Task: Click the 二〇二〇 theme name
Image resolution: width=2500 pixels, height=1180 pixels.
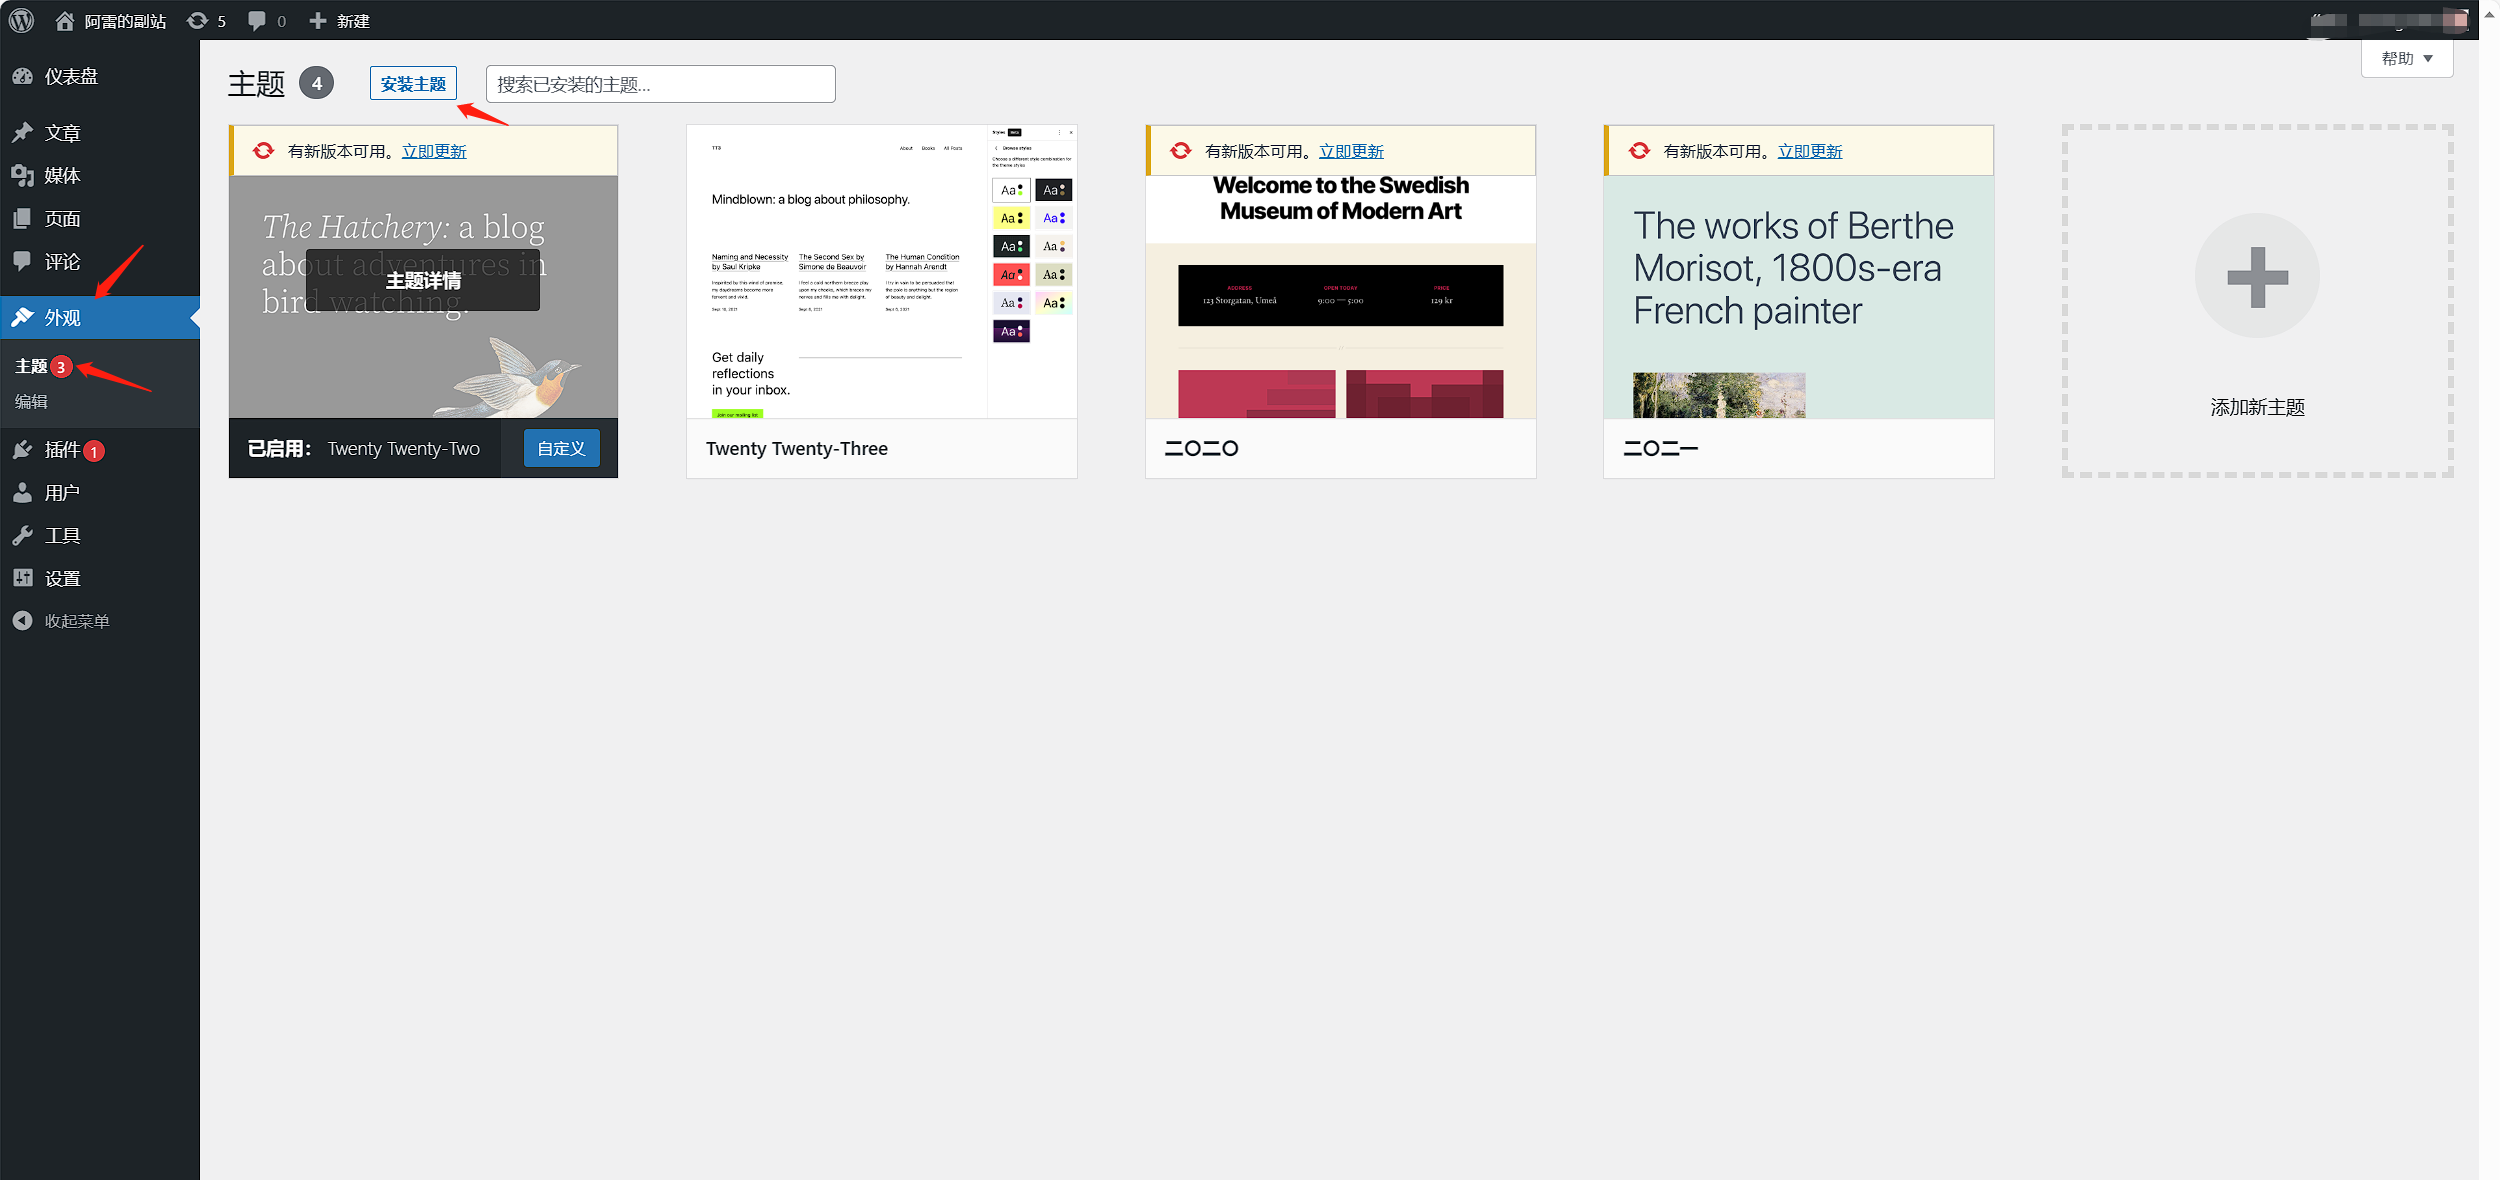Action: pos(1201,449)
